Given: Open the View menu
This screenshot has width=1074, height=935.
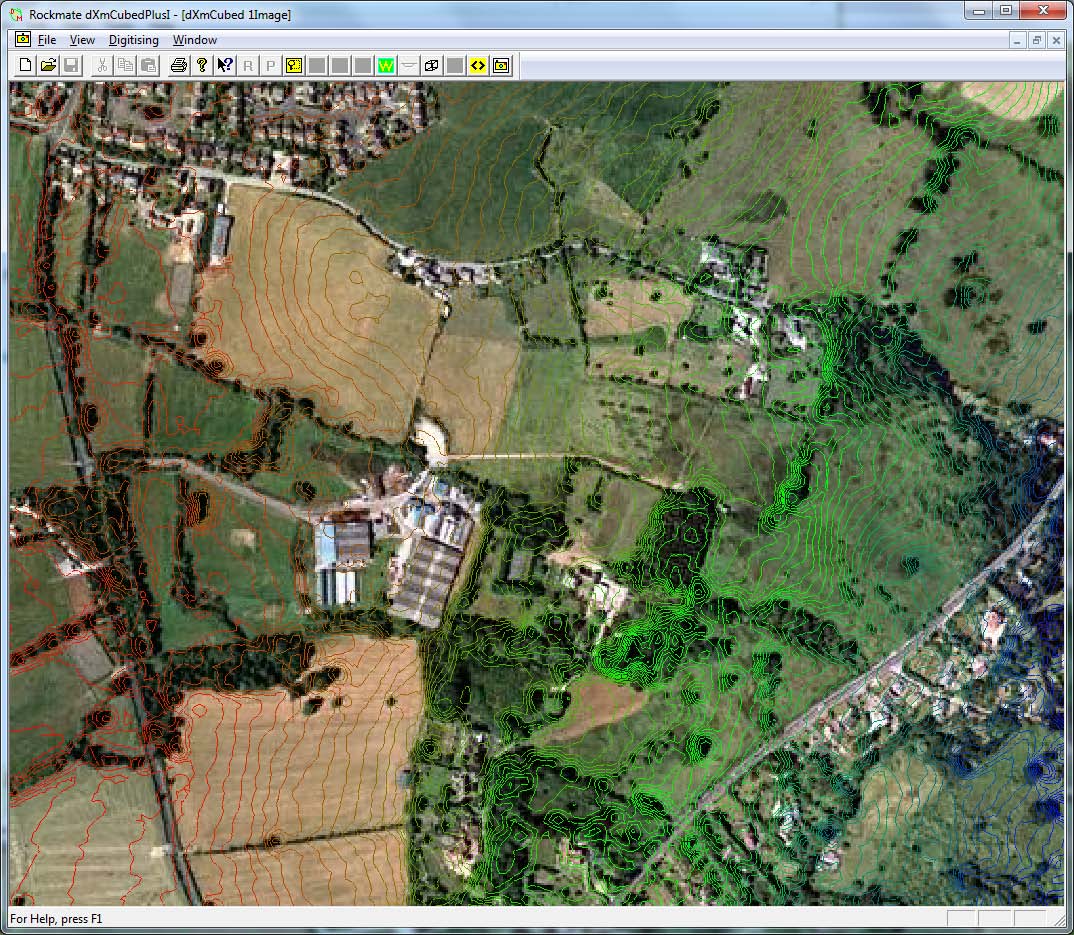Looking at the screenshot, I should [82, 40].
